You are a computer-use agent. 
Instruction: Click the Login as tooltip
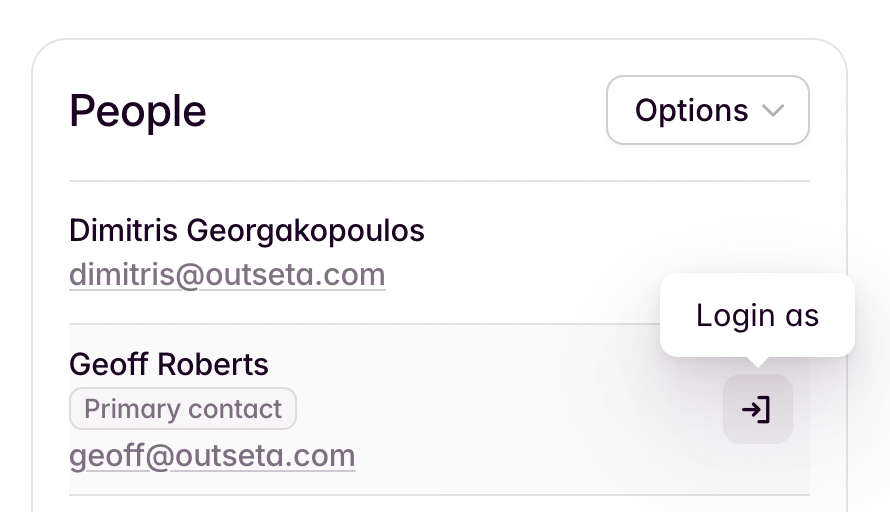tap(757, 315)
